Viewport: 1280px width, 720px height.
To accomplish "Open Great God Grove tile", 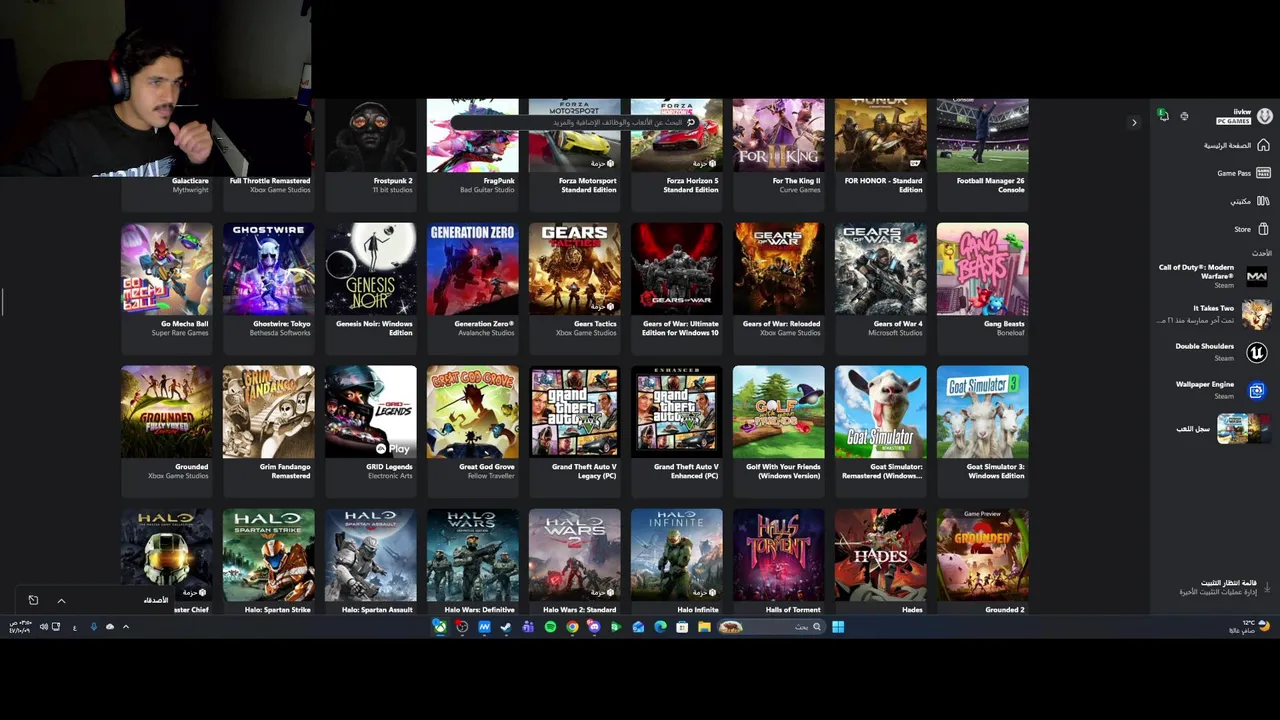I will (x=473, y=431).
